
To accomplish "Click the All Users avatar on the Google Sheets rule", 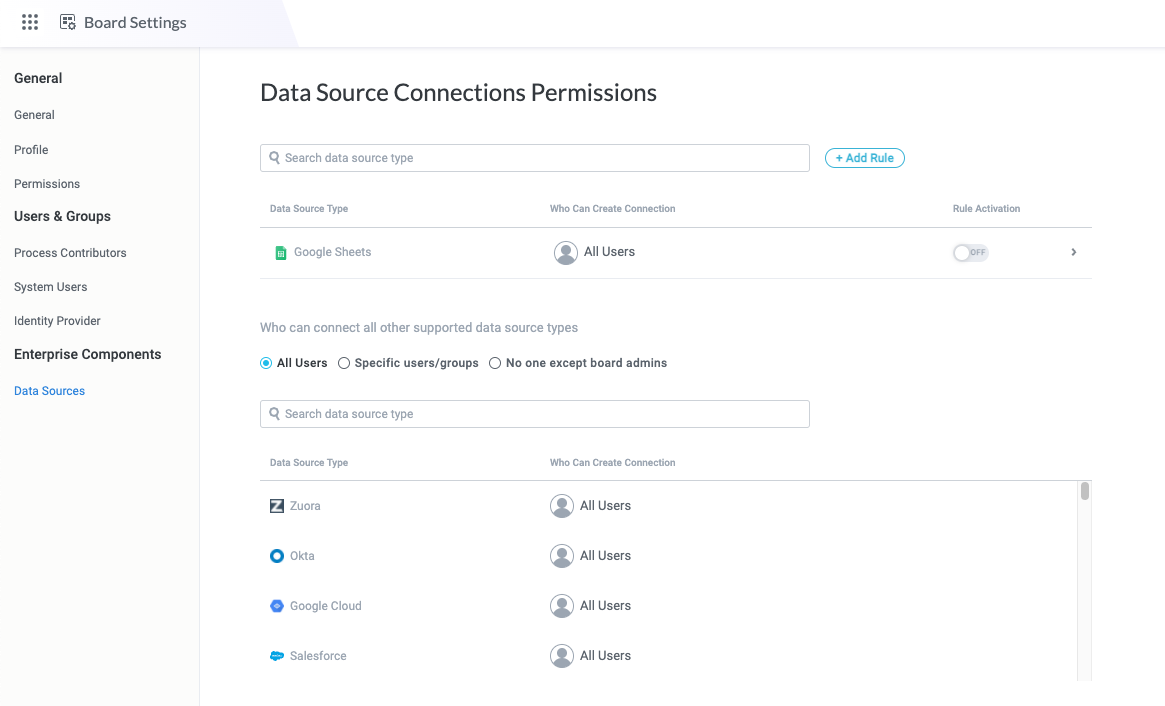I will (x=565, y=252).
